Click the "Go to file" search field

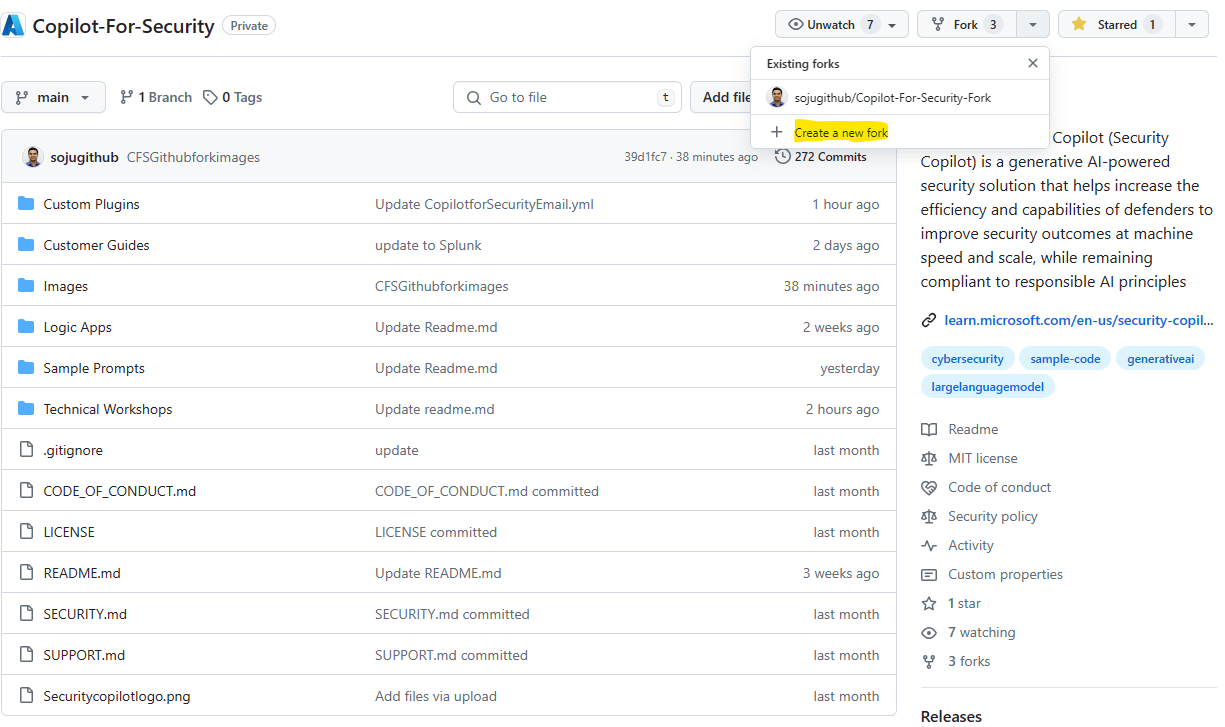tap(567, 97)
